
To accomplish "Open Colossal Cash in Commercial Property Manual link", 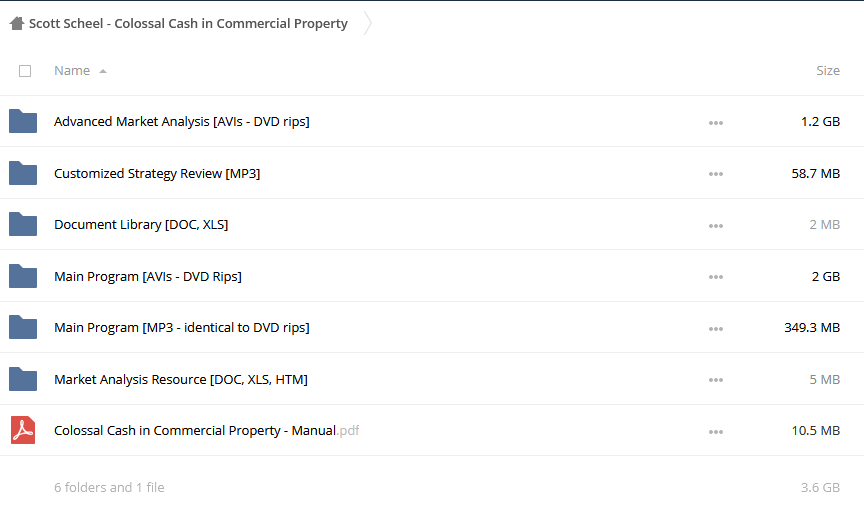I will point(207,431).
